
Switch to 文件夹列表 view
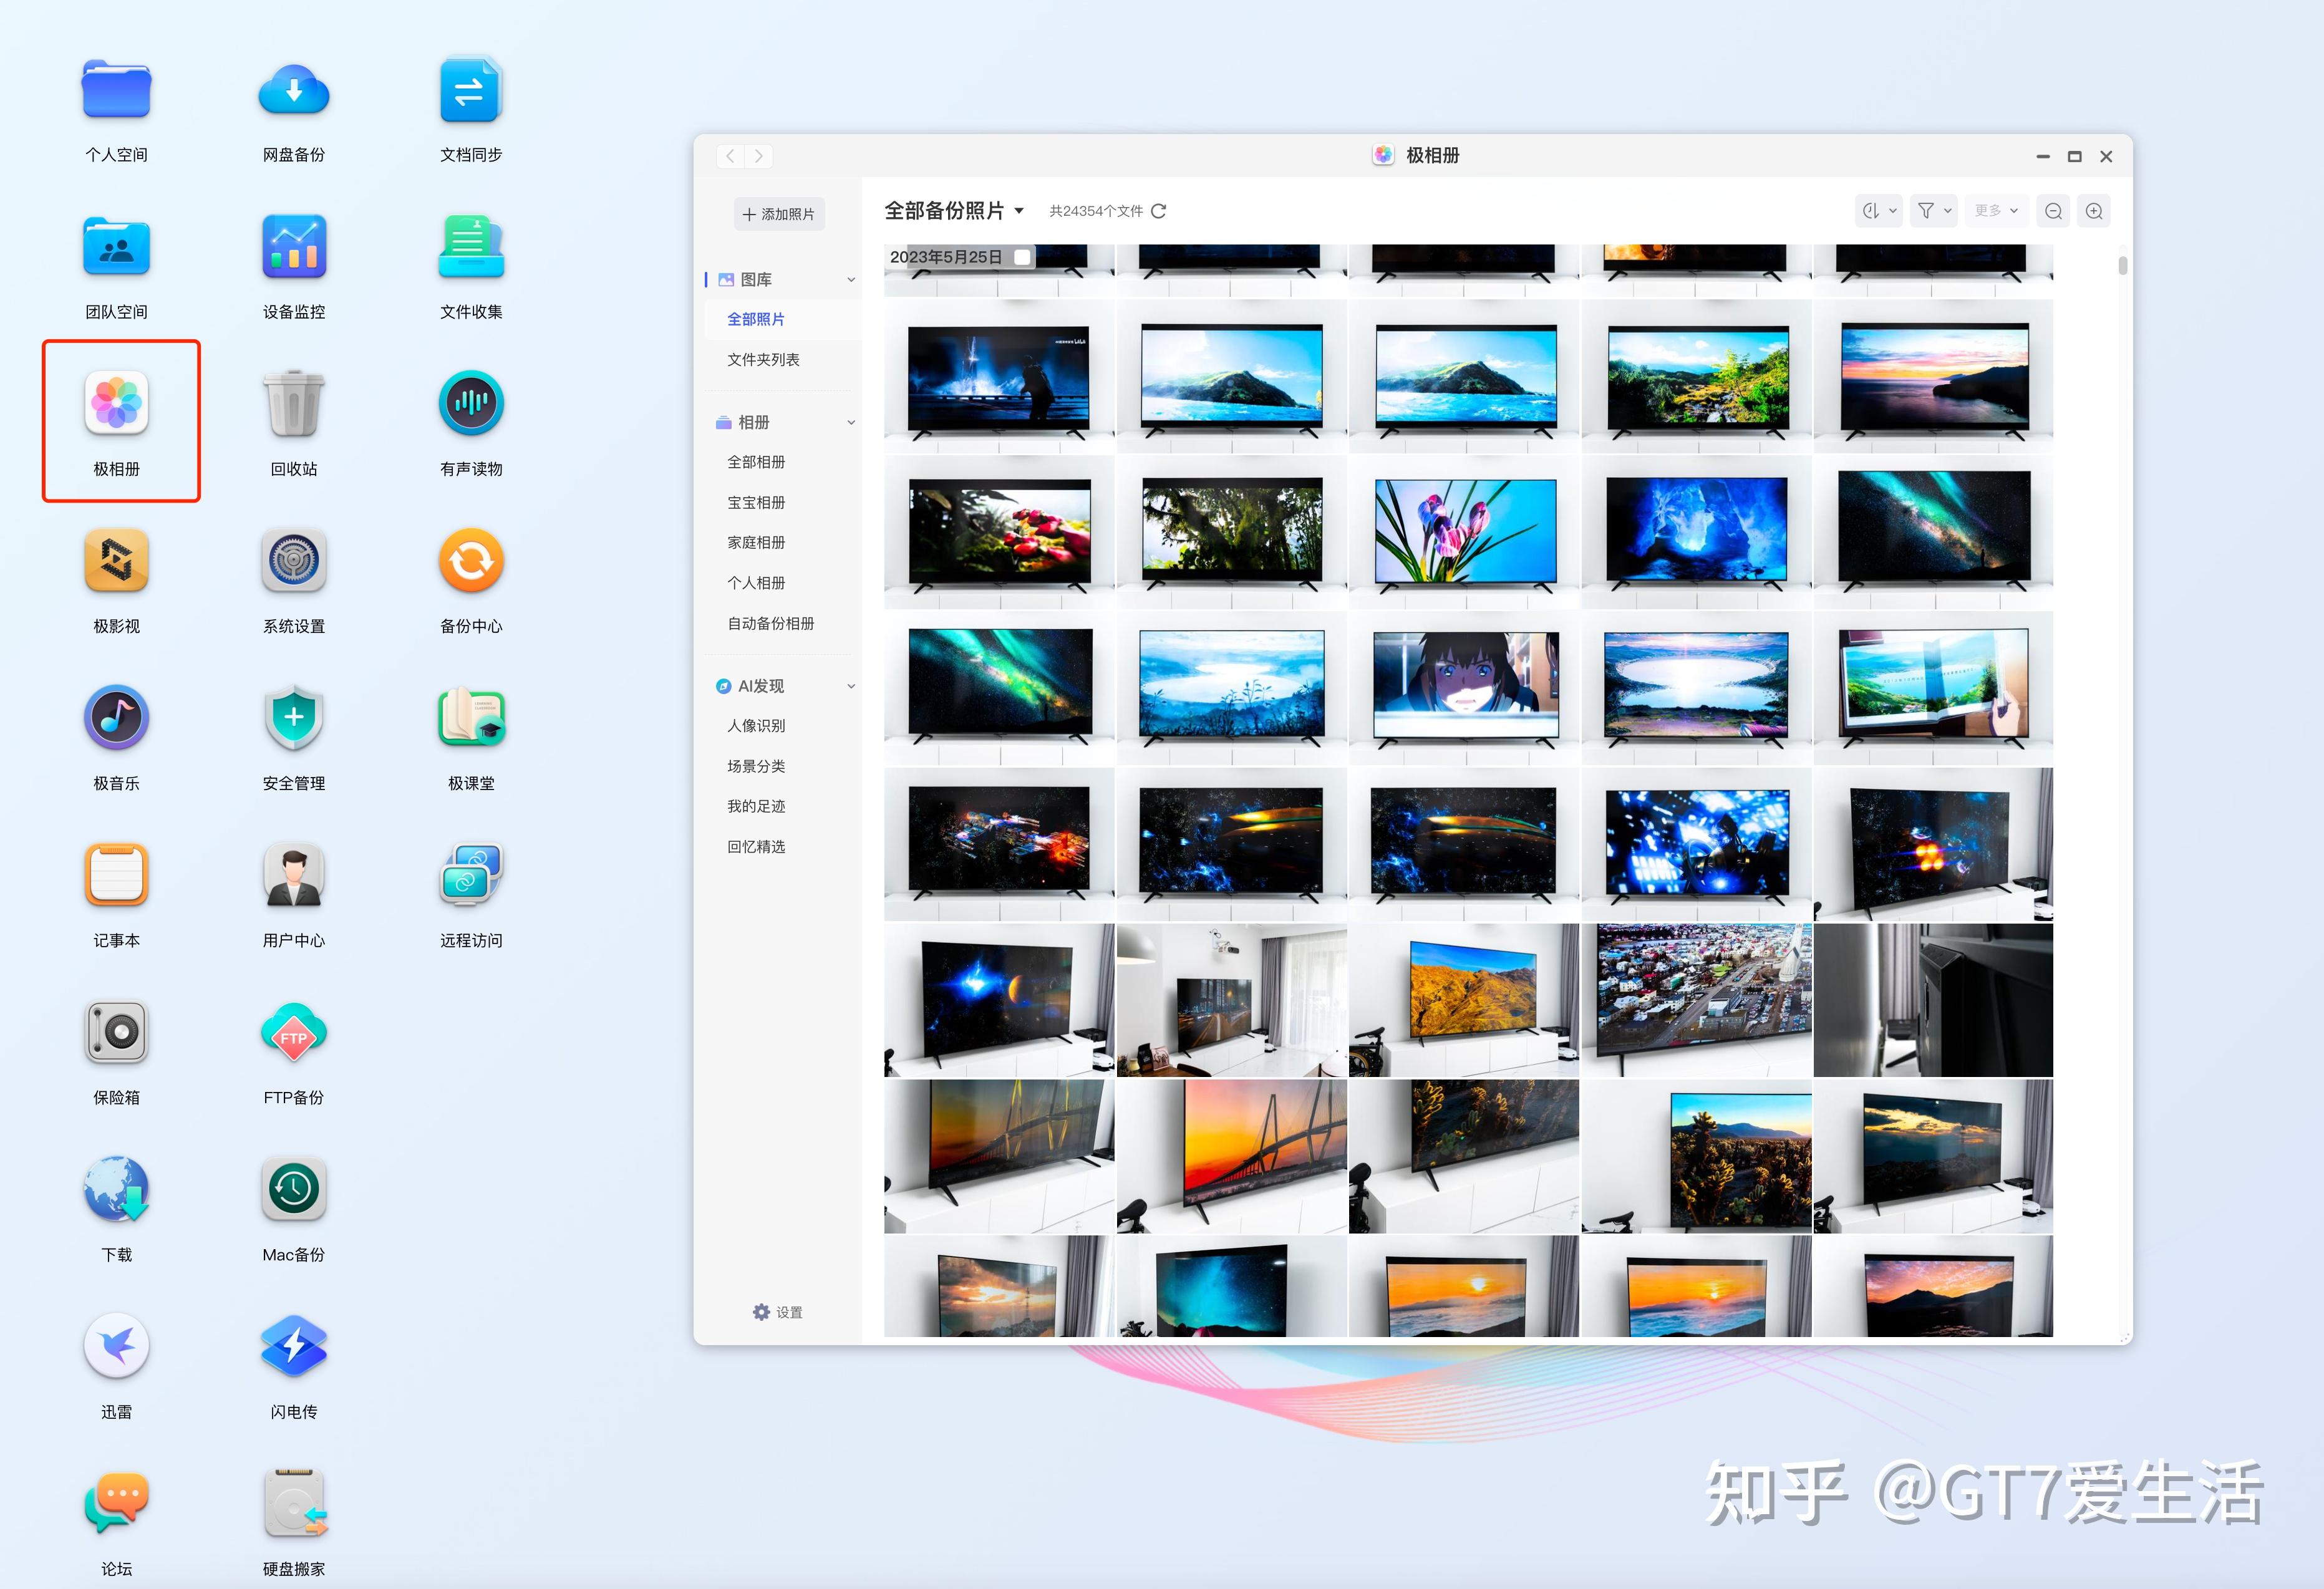point(765,359)
